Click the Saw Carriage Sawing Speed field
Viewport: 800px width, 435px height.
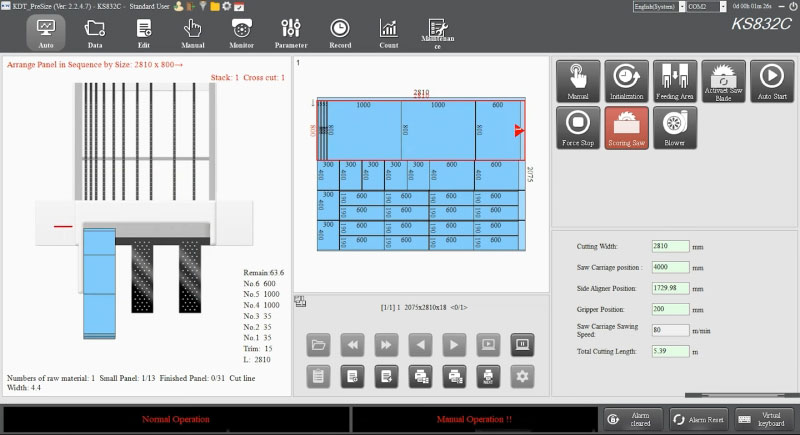670,329
